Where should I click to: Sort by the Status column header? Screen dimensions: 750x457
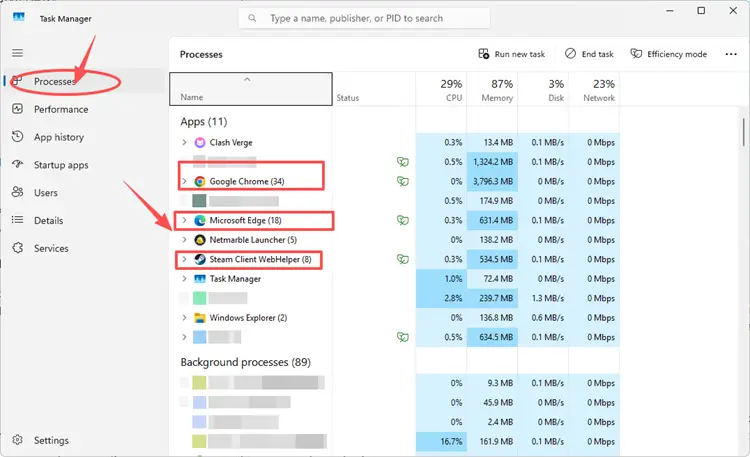pyautogui.click(x=374, y=89)
